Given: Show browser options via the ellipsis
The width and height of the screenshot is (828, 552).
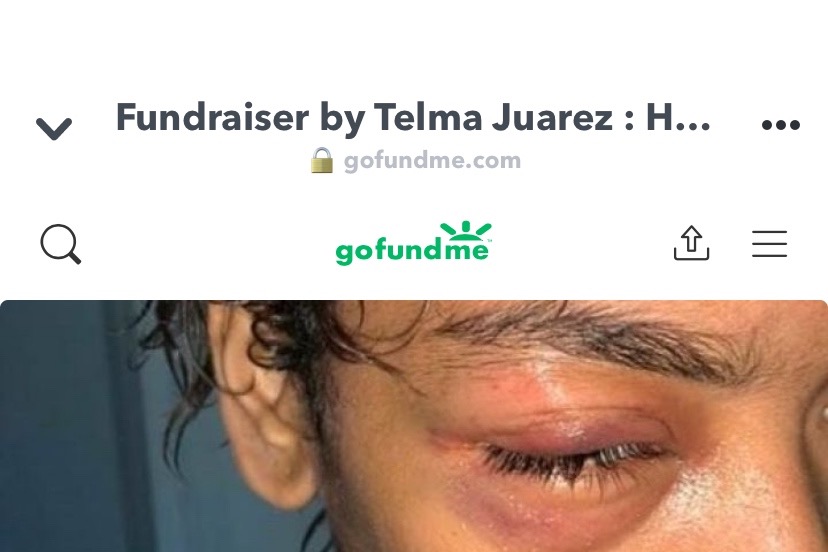Looking at the screenshot, I should (780, 125).
